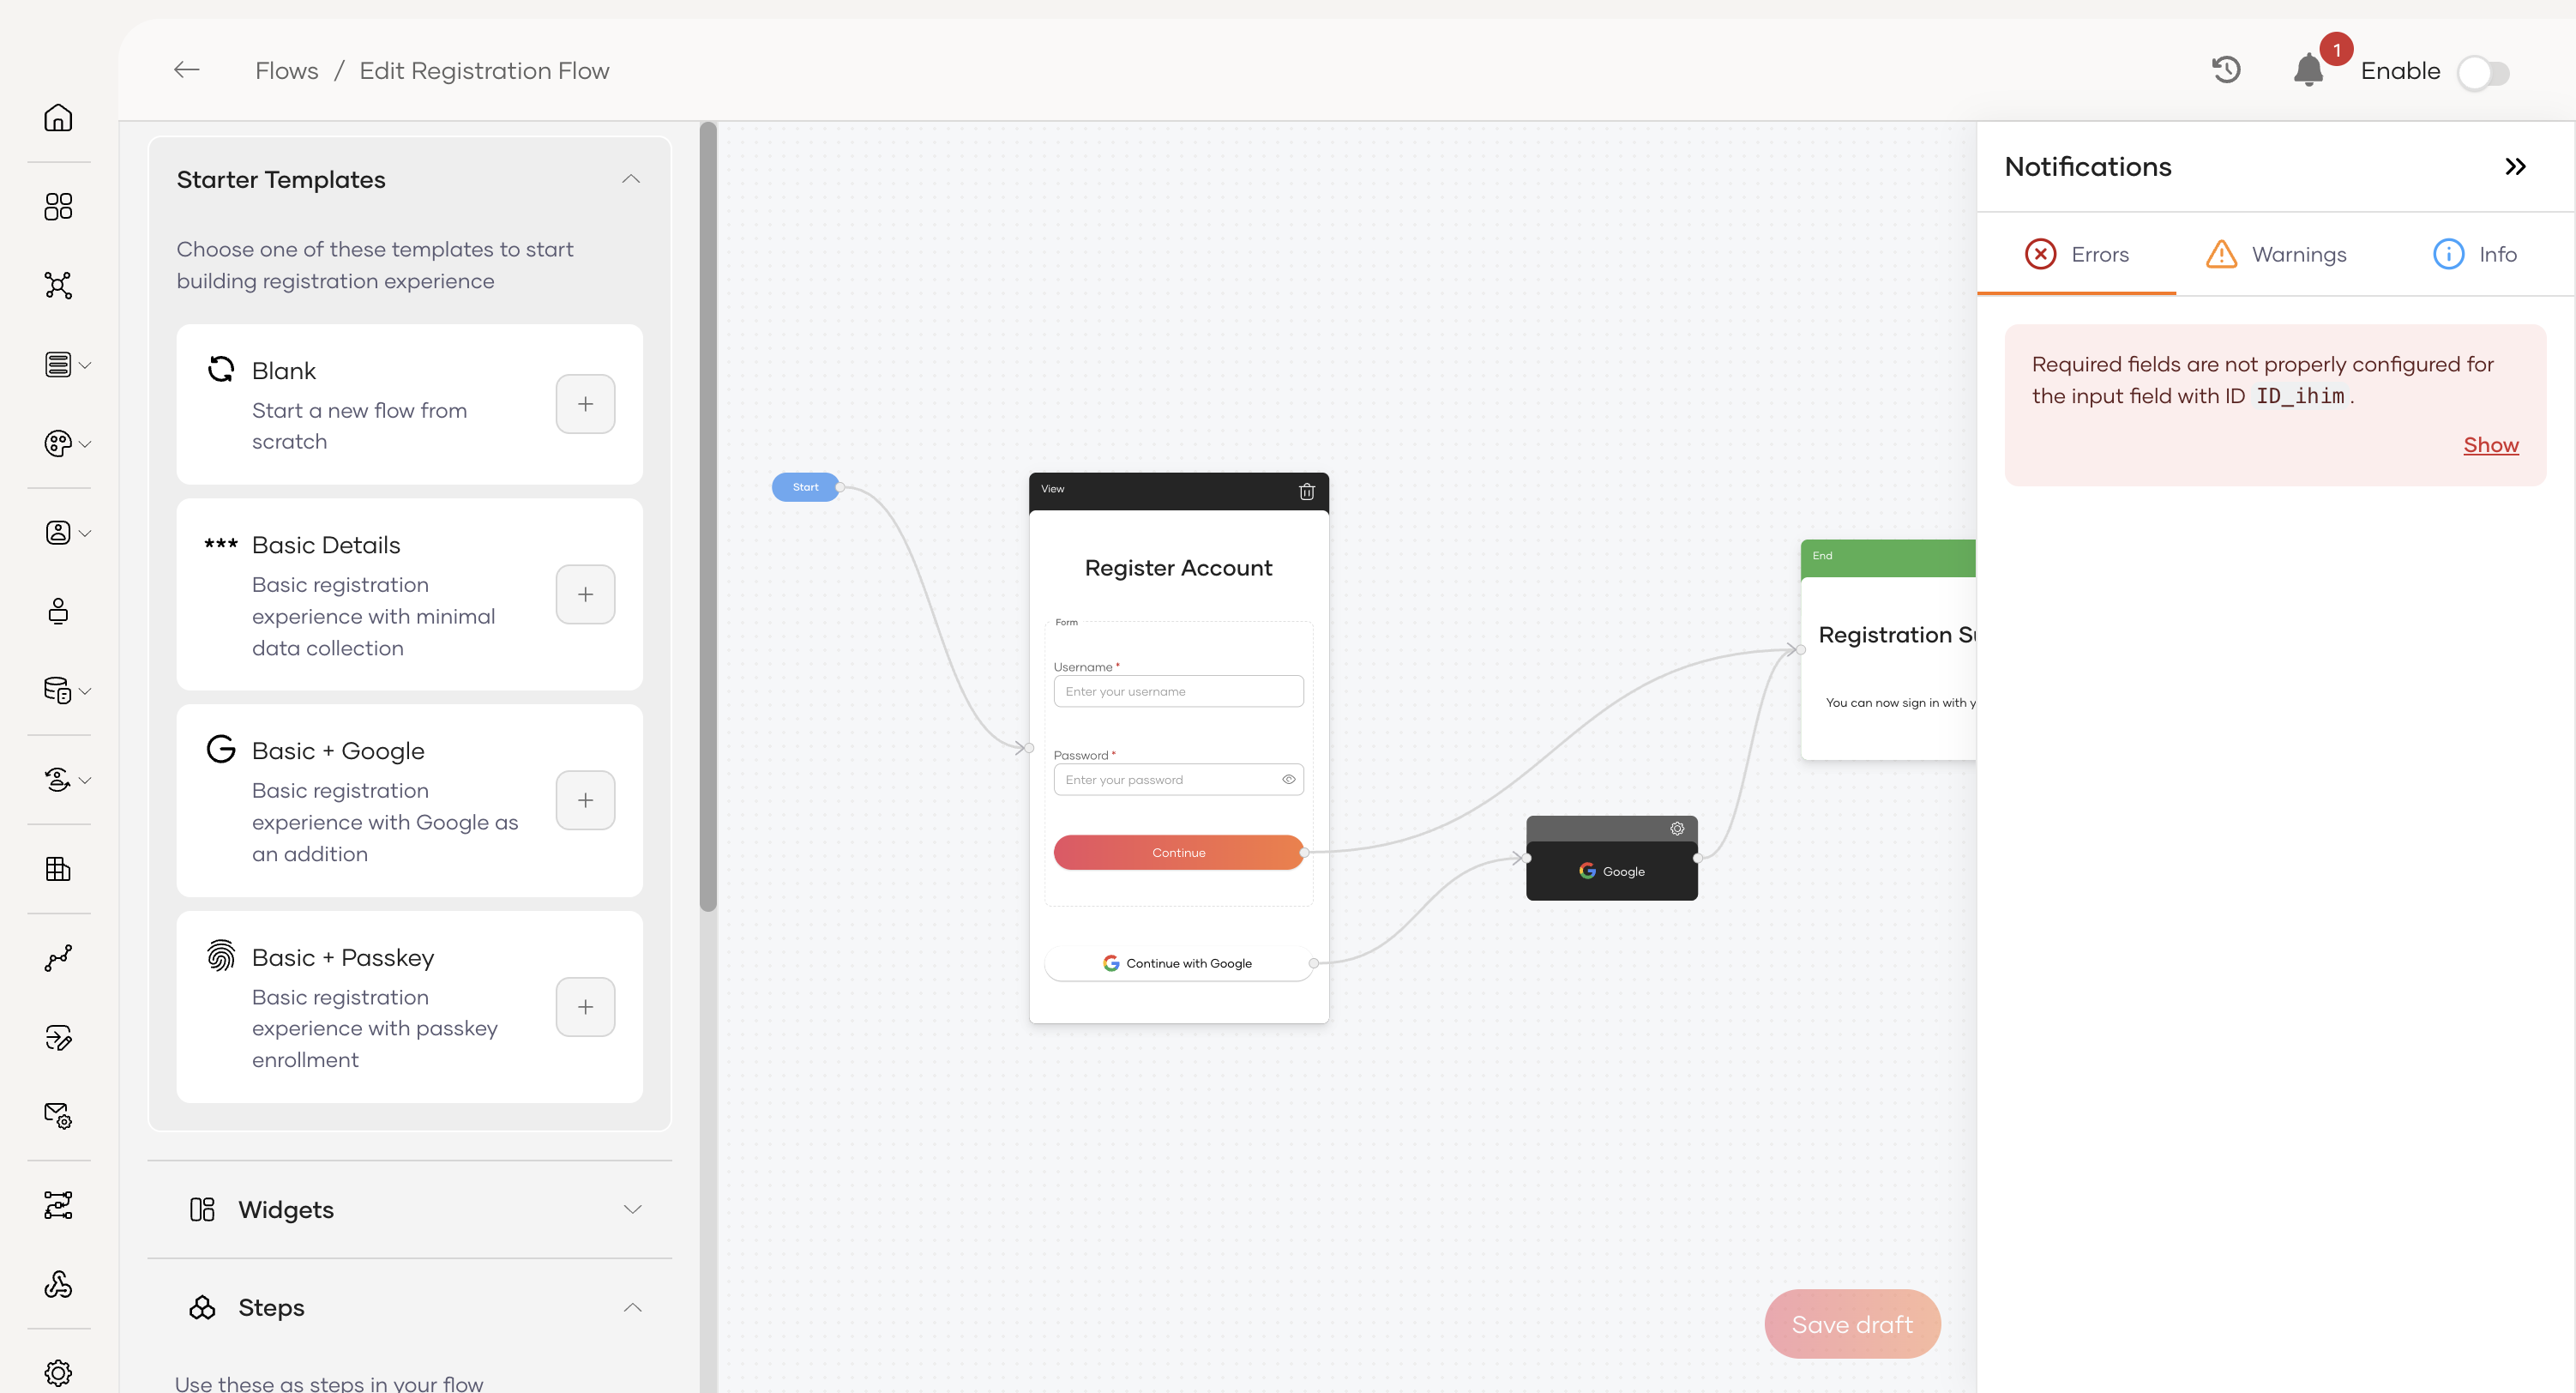Switch to the Warnings tab

pos(2276,254)
